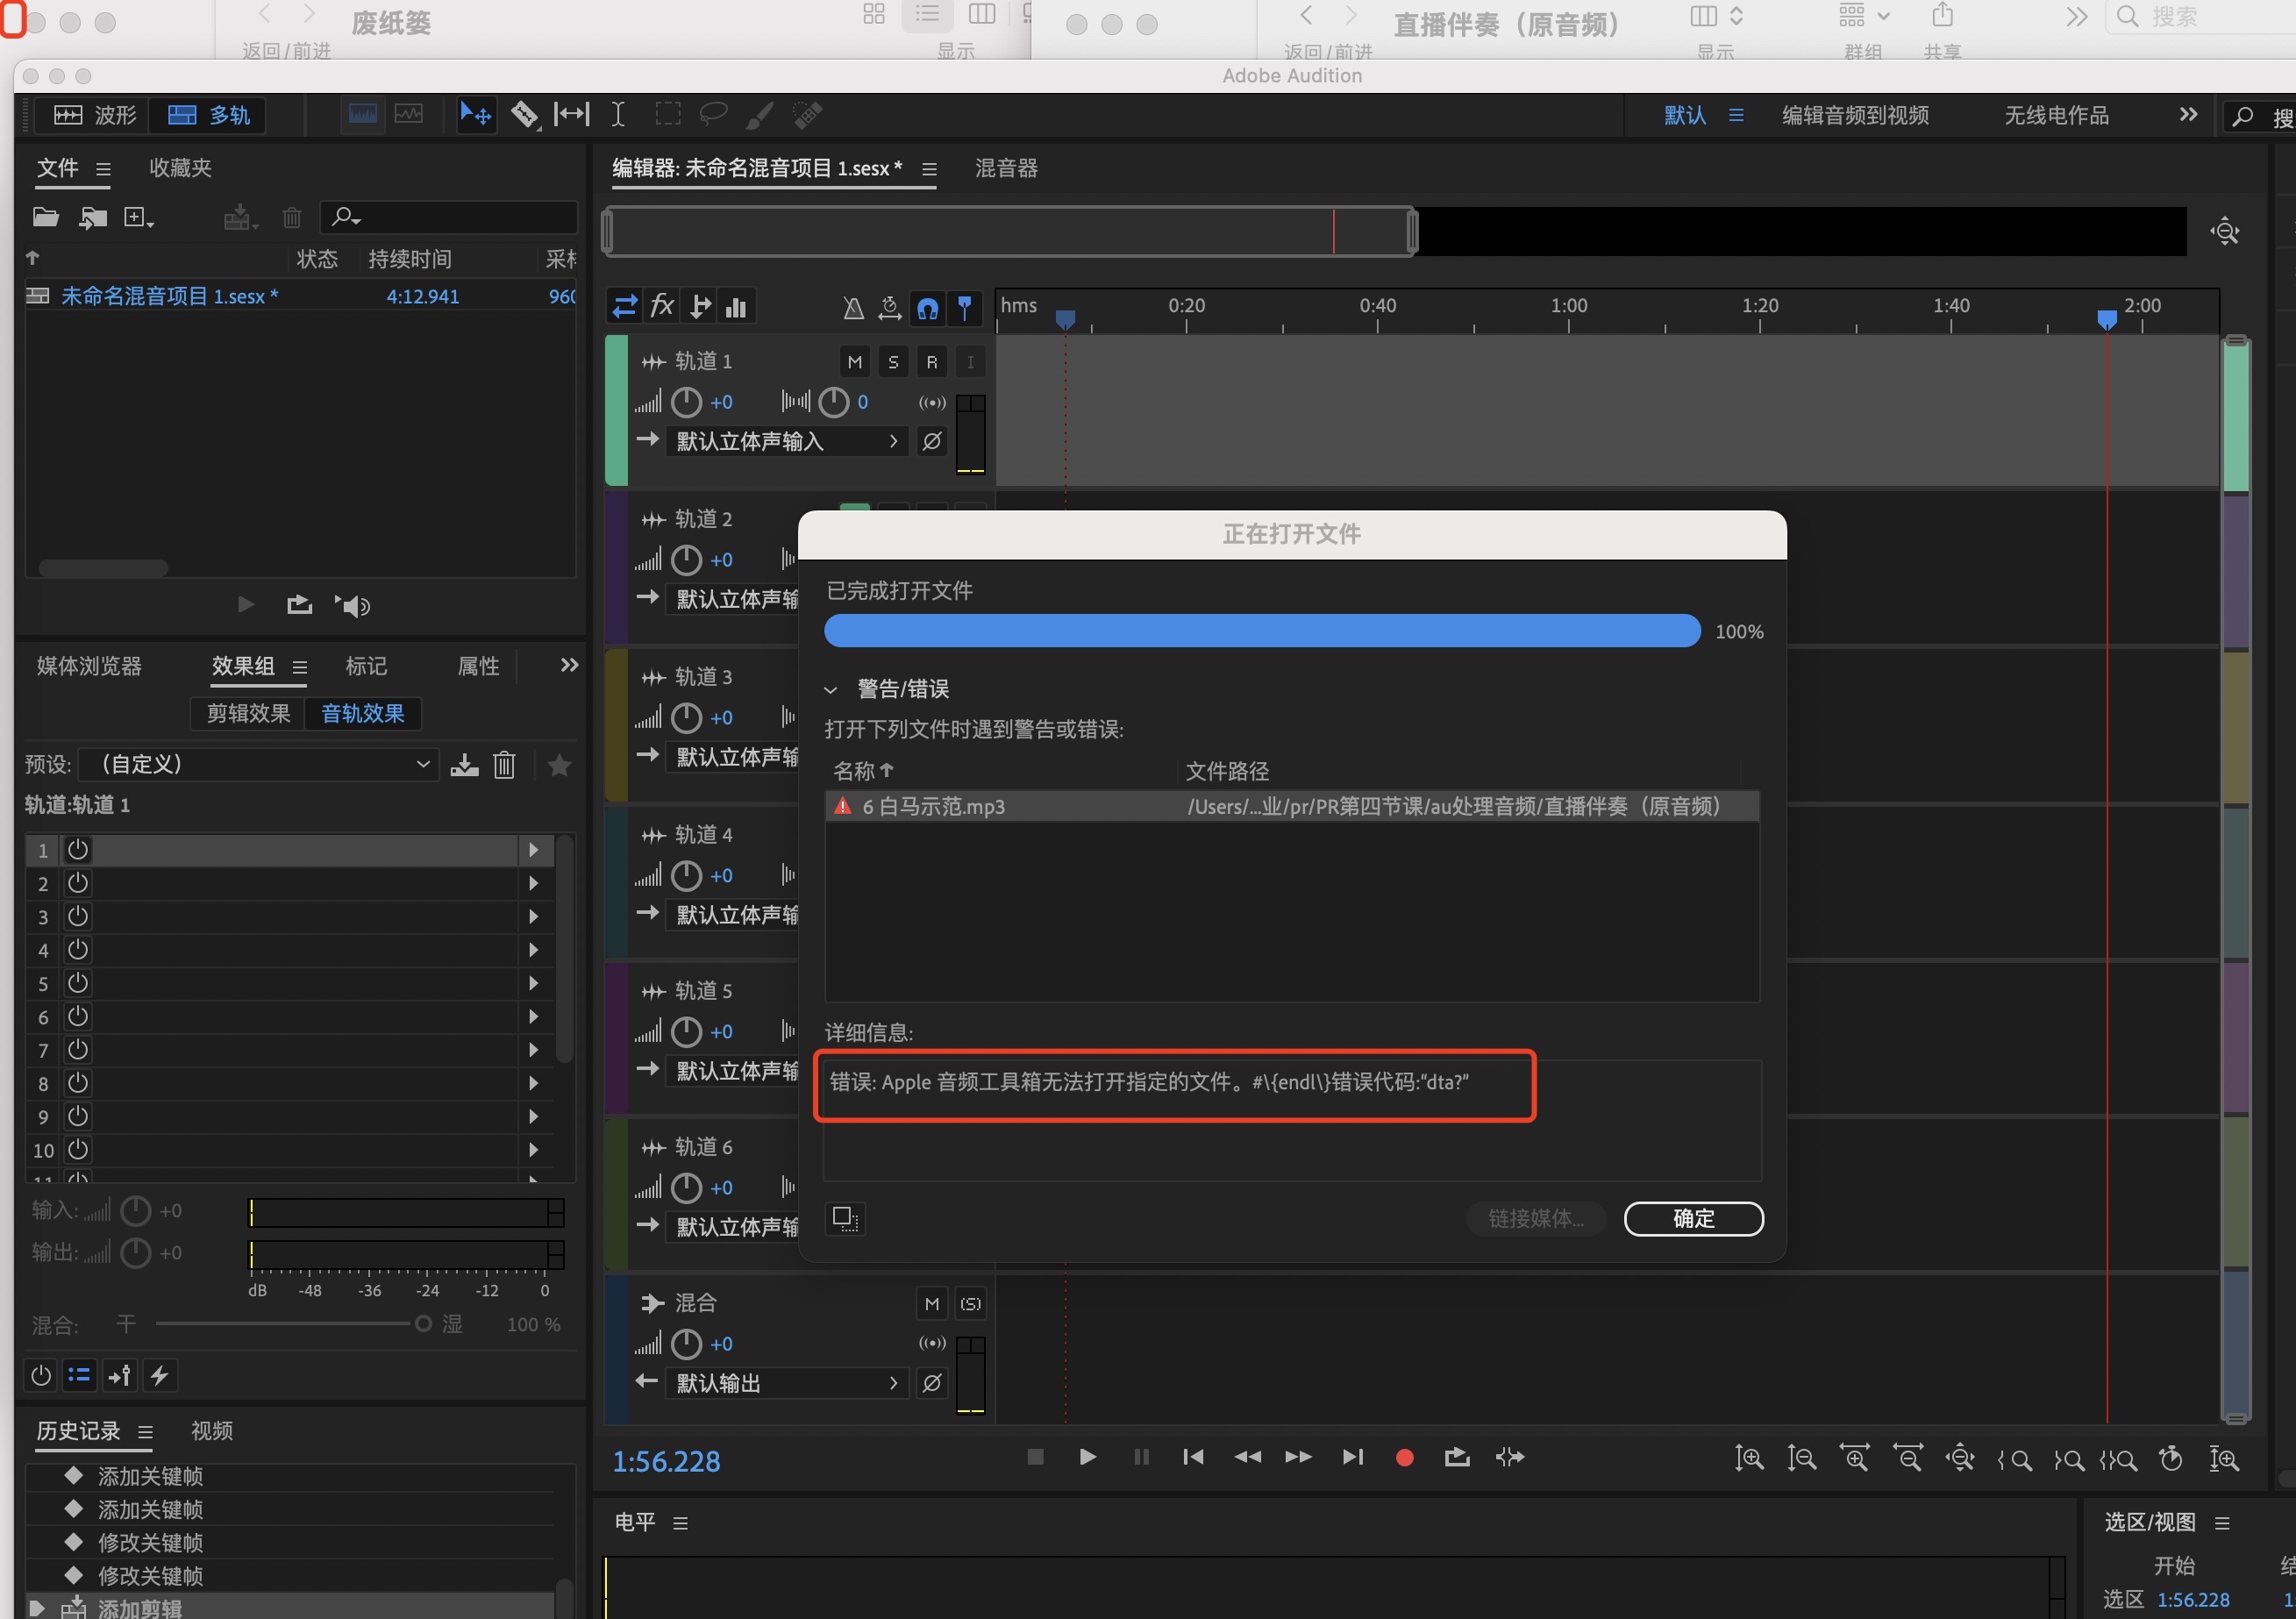The image size is (2296, 1619).
Task: Select the Time Selection tool
Action: tap(618, 115)
